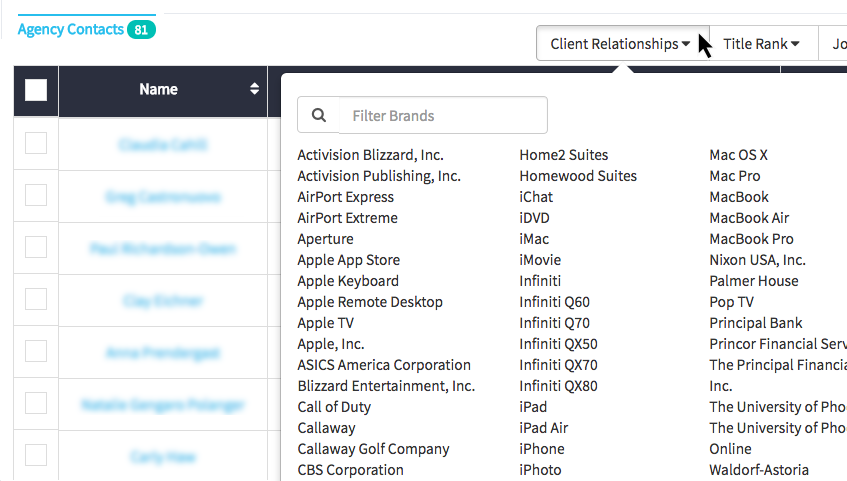Viewport: 847px width, 481px height.
Task: Choose Apple, Inc. in the list
Action: pyautogui.click(x=331, y=345)
